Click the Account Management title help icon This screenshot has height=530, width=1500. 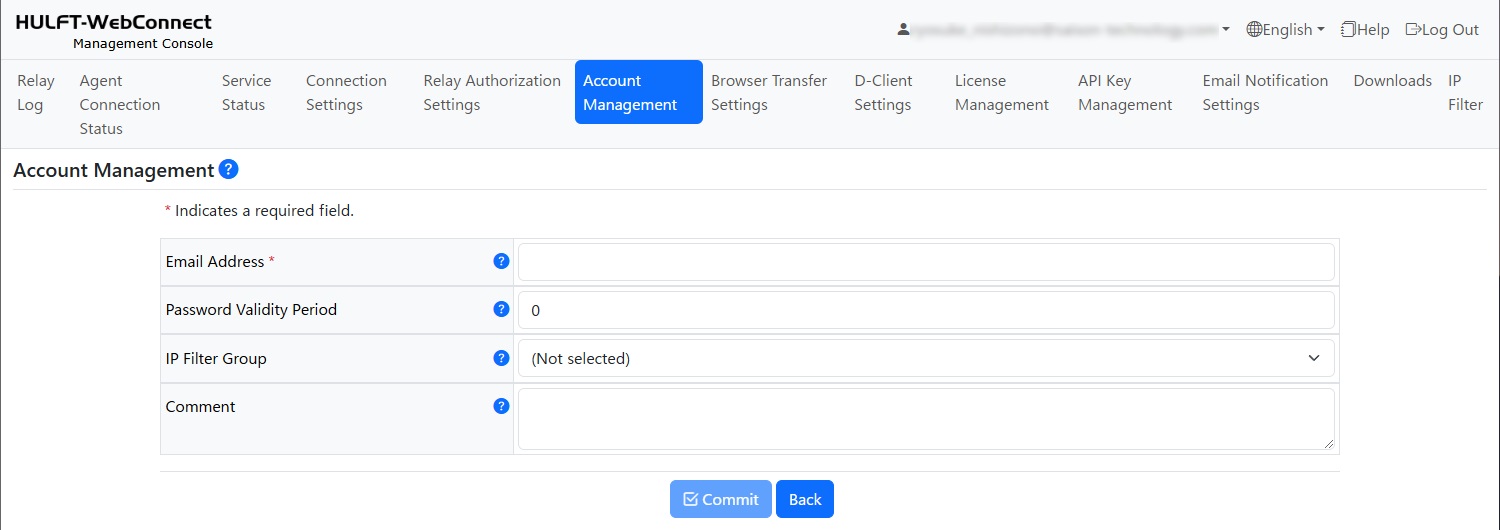(228, 170)
